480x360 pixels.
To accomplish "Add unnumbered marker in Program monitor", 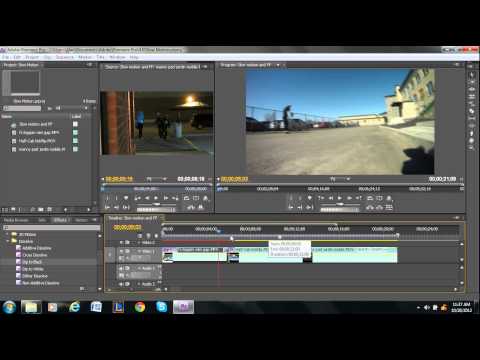I will 309,198.
